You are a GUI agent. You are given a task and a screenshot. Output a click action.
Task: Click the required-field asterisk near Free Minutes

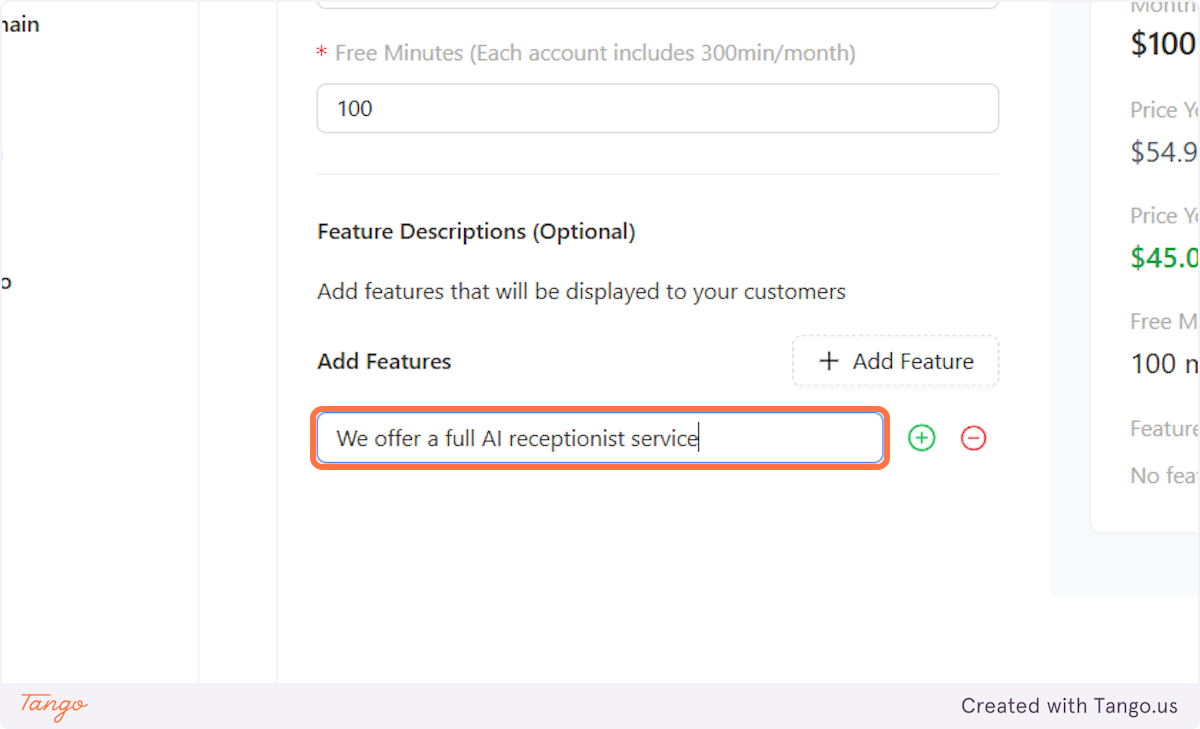coord(320,53)
